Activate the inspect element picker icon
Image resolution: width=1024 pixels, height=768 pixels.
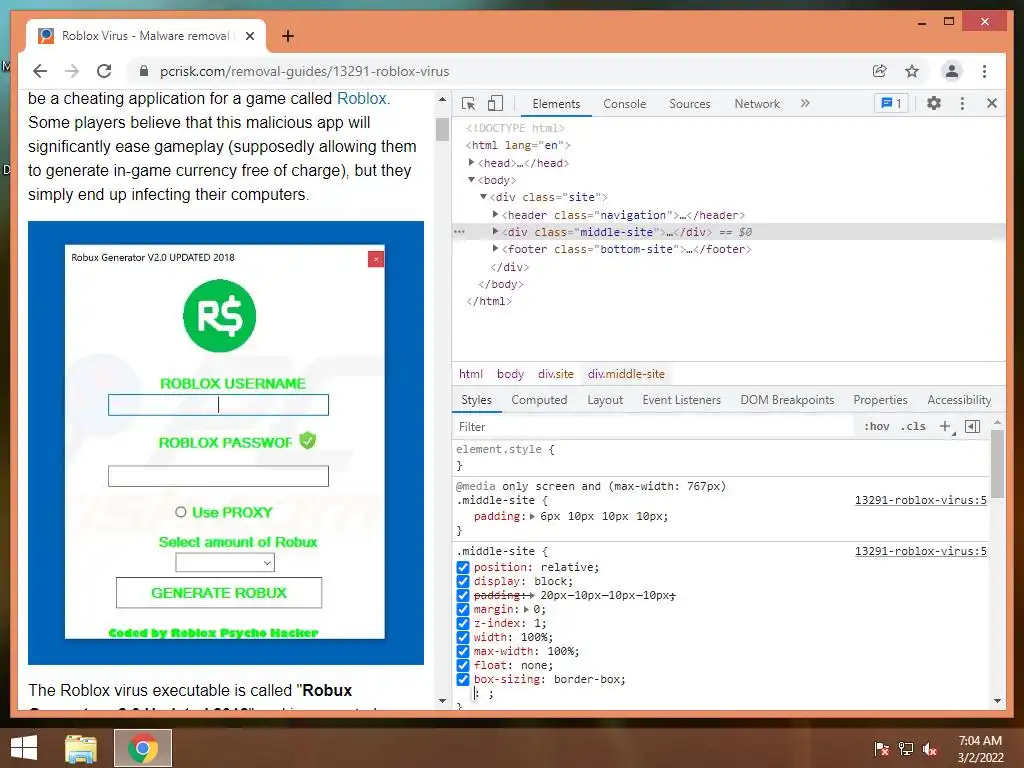point(468,104)
